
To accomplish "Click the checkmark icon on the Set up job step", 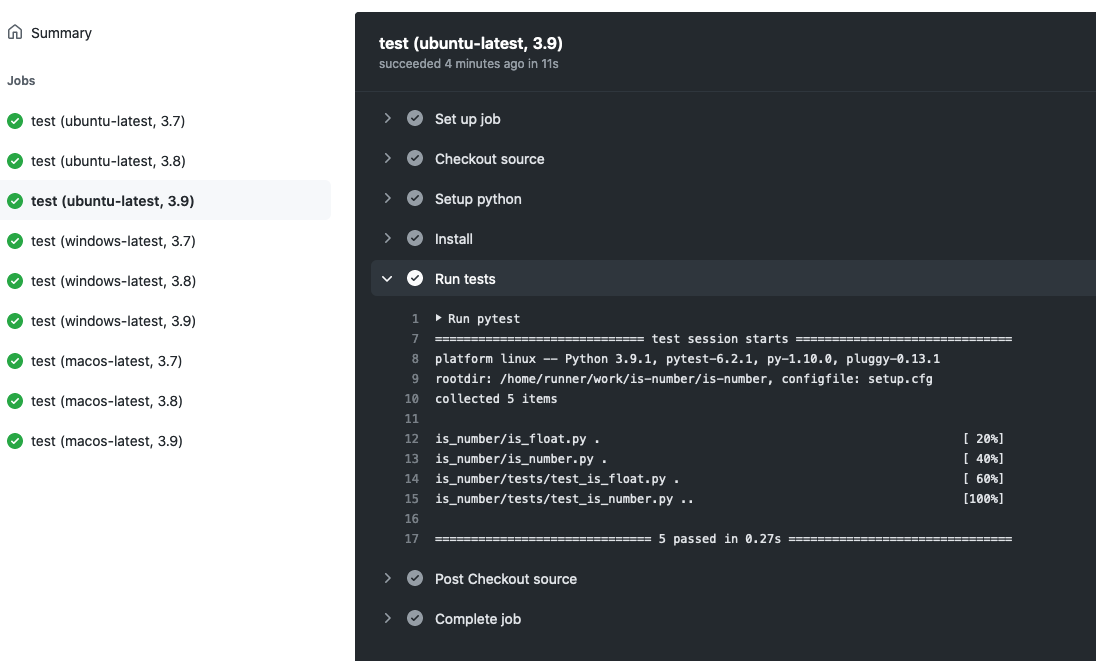I will [x=415, y=118].
